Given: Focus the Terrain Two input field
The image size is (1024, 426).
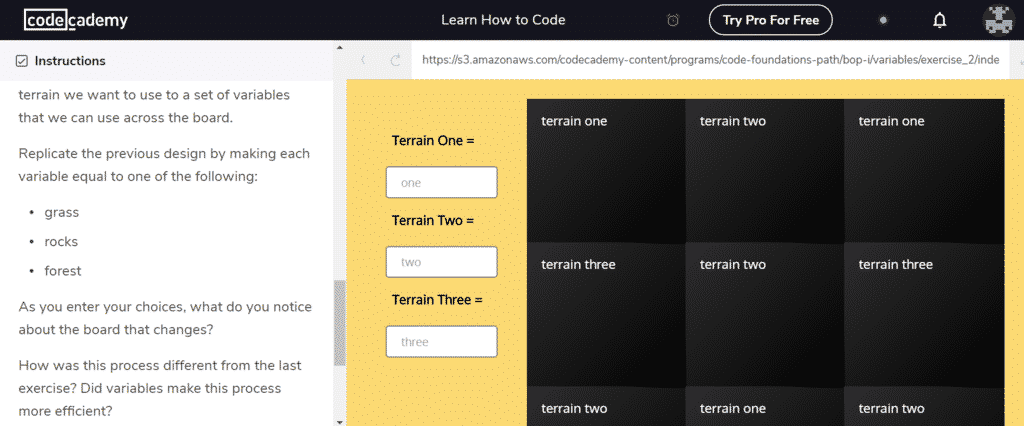Looking at the screenshot, I should (441, 262).
